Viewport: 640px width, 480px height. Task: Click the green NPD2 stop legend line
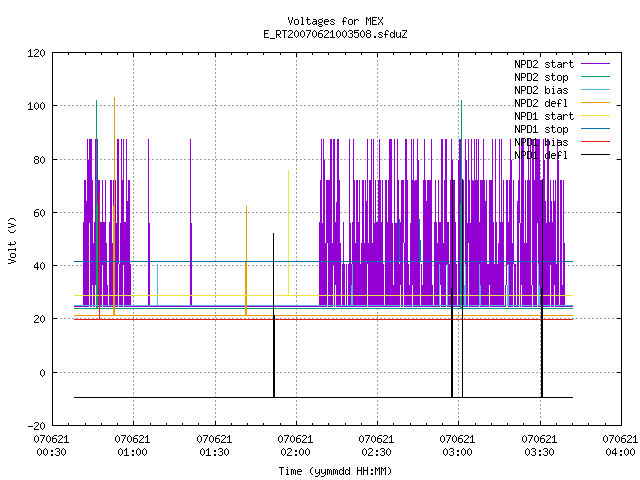coord(596,77)
